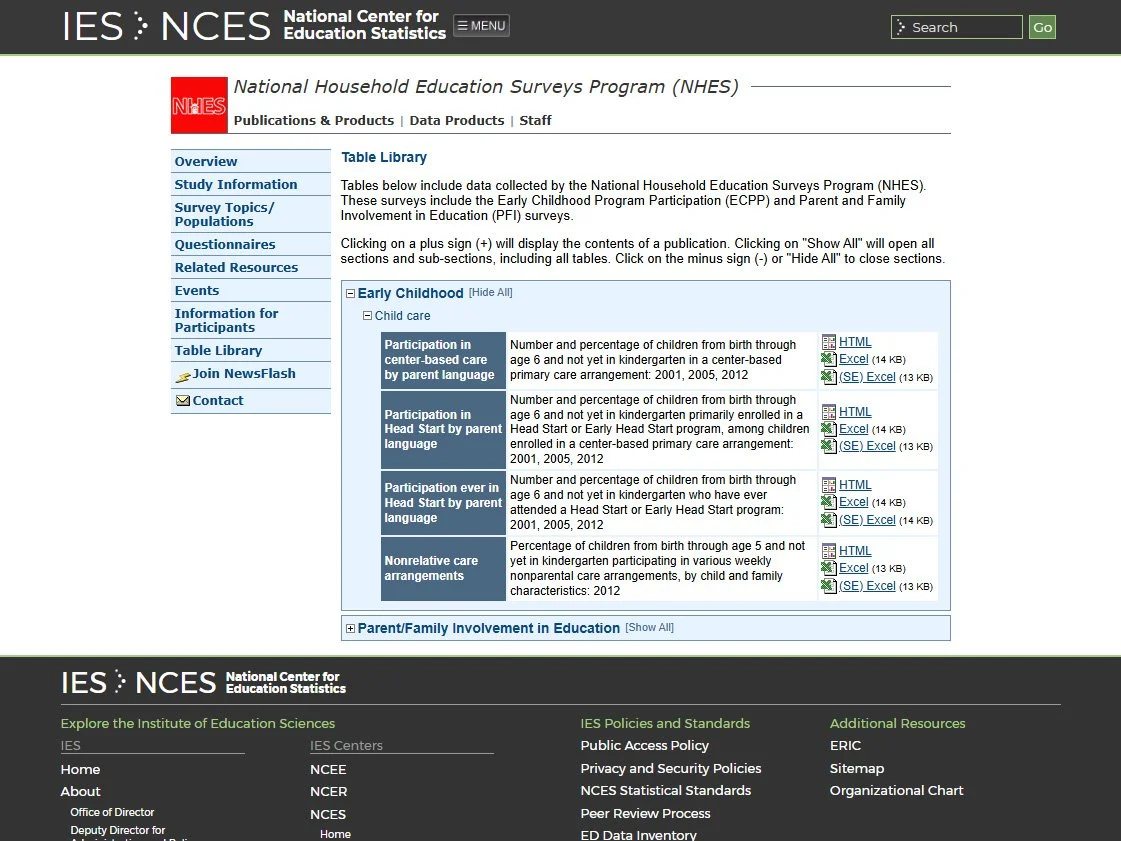Open footer Public Access Policy link

645,745
